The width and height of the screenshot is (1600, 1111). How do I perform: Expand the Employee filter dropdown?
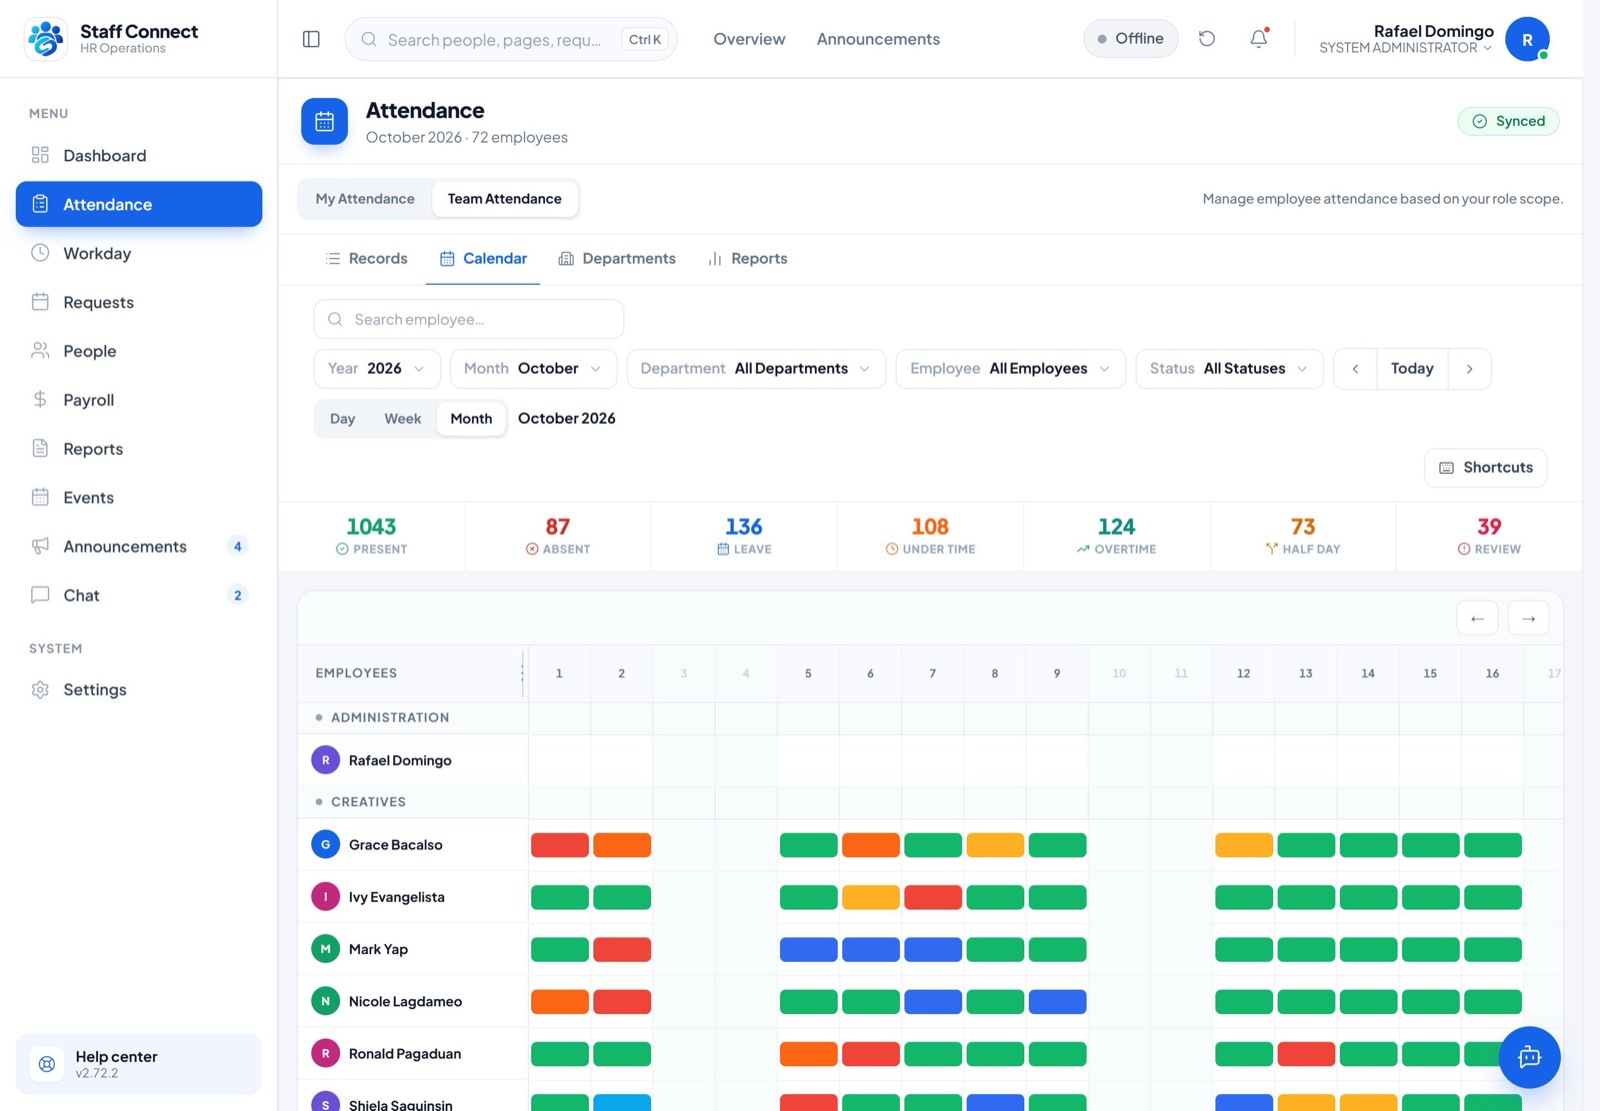[1011, 369]
